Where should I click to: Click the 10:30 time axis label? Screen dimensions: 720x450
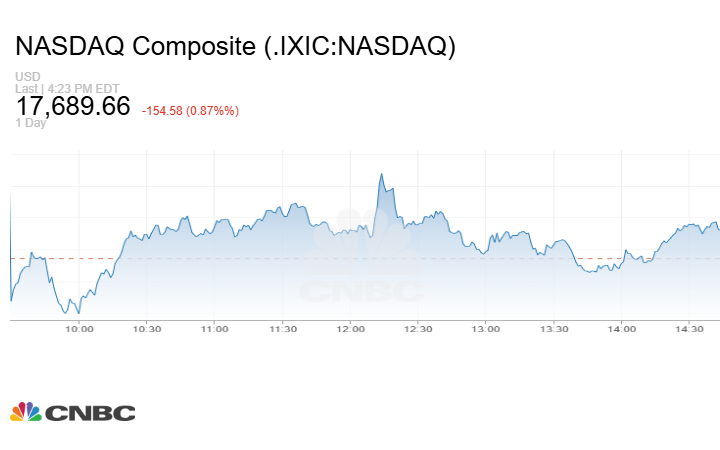pyautogui.click(x=147, y=329)
